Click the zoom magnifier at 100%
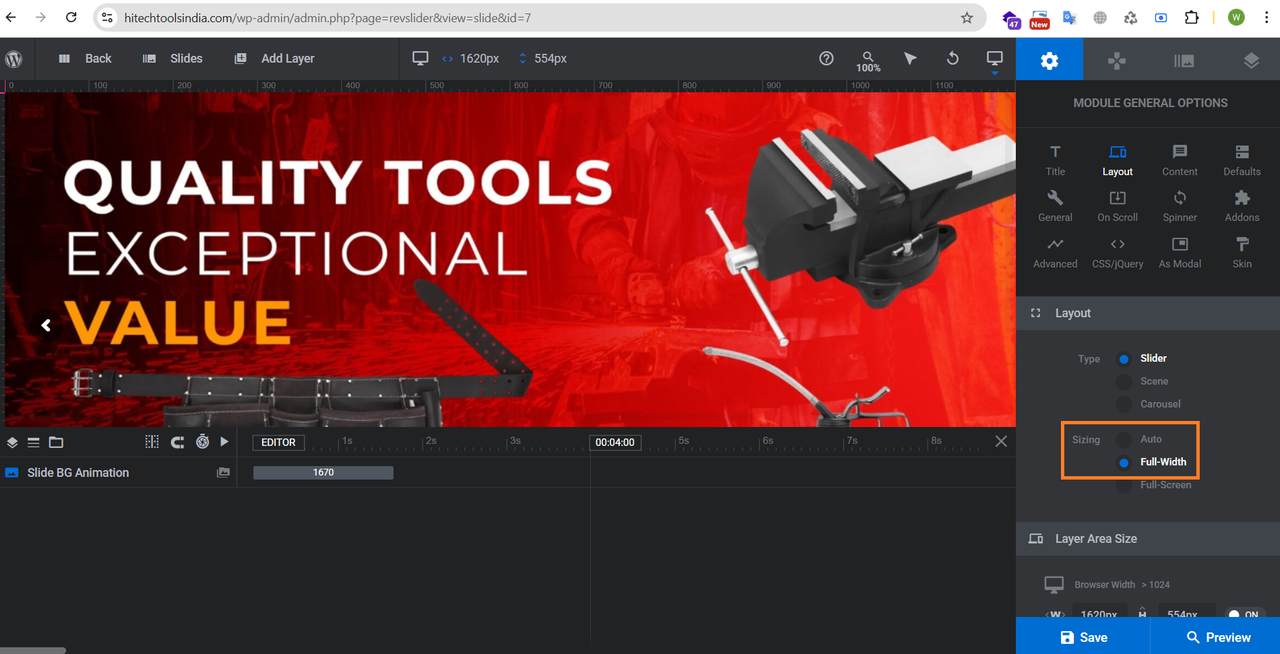This screenshot has height=654, width=1280. click(x=868, y=61)
